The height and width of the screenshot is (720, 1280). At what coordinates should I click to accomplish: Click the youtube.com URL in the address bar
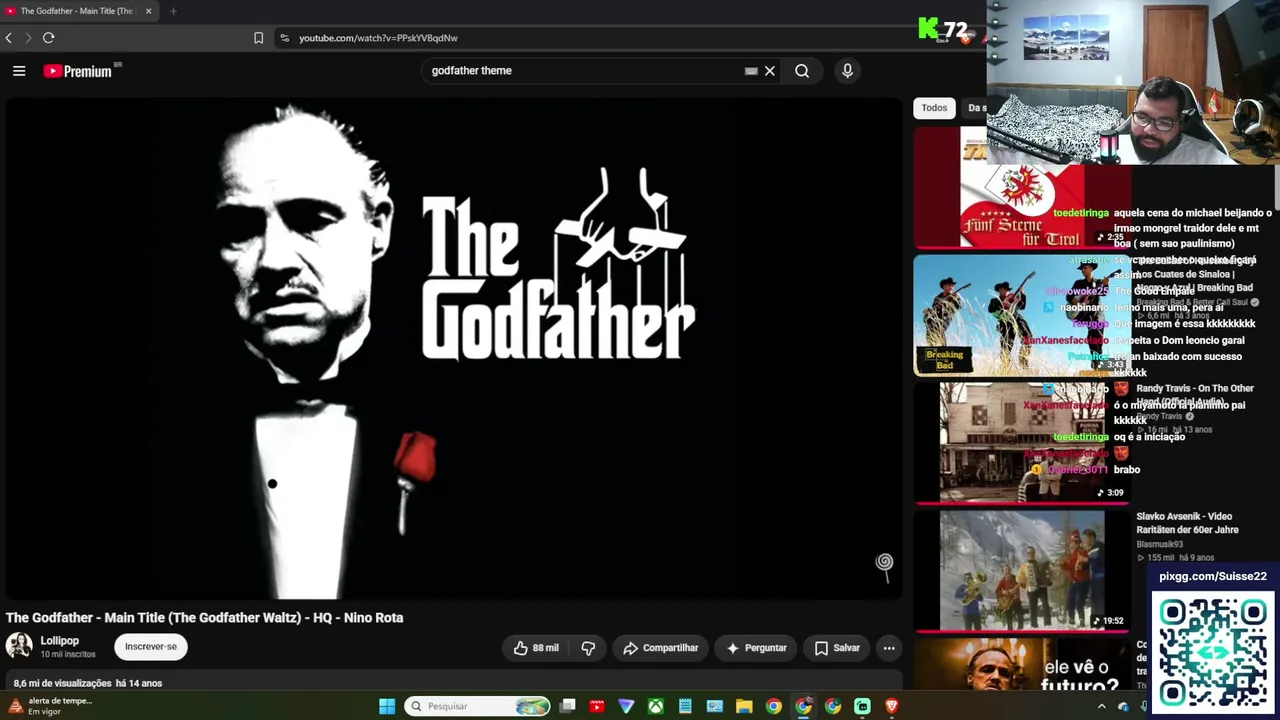378,38
